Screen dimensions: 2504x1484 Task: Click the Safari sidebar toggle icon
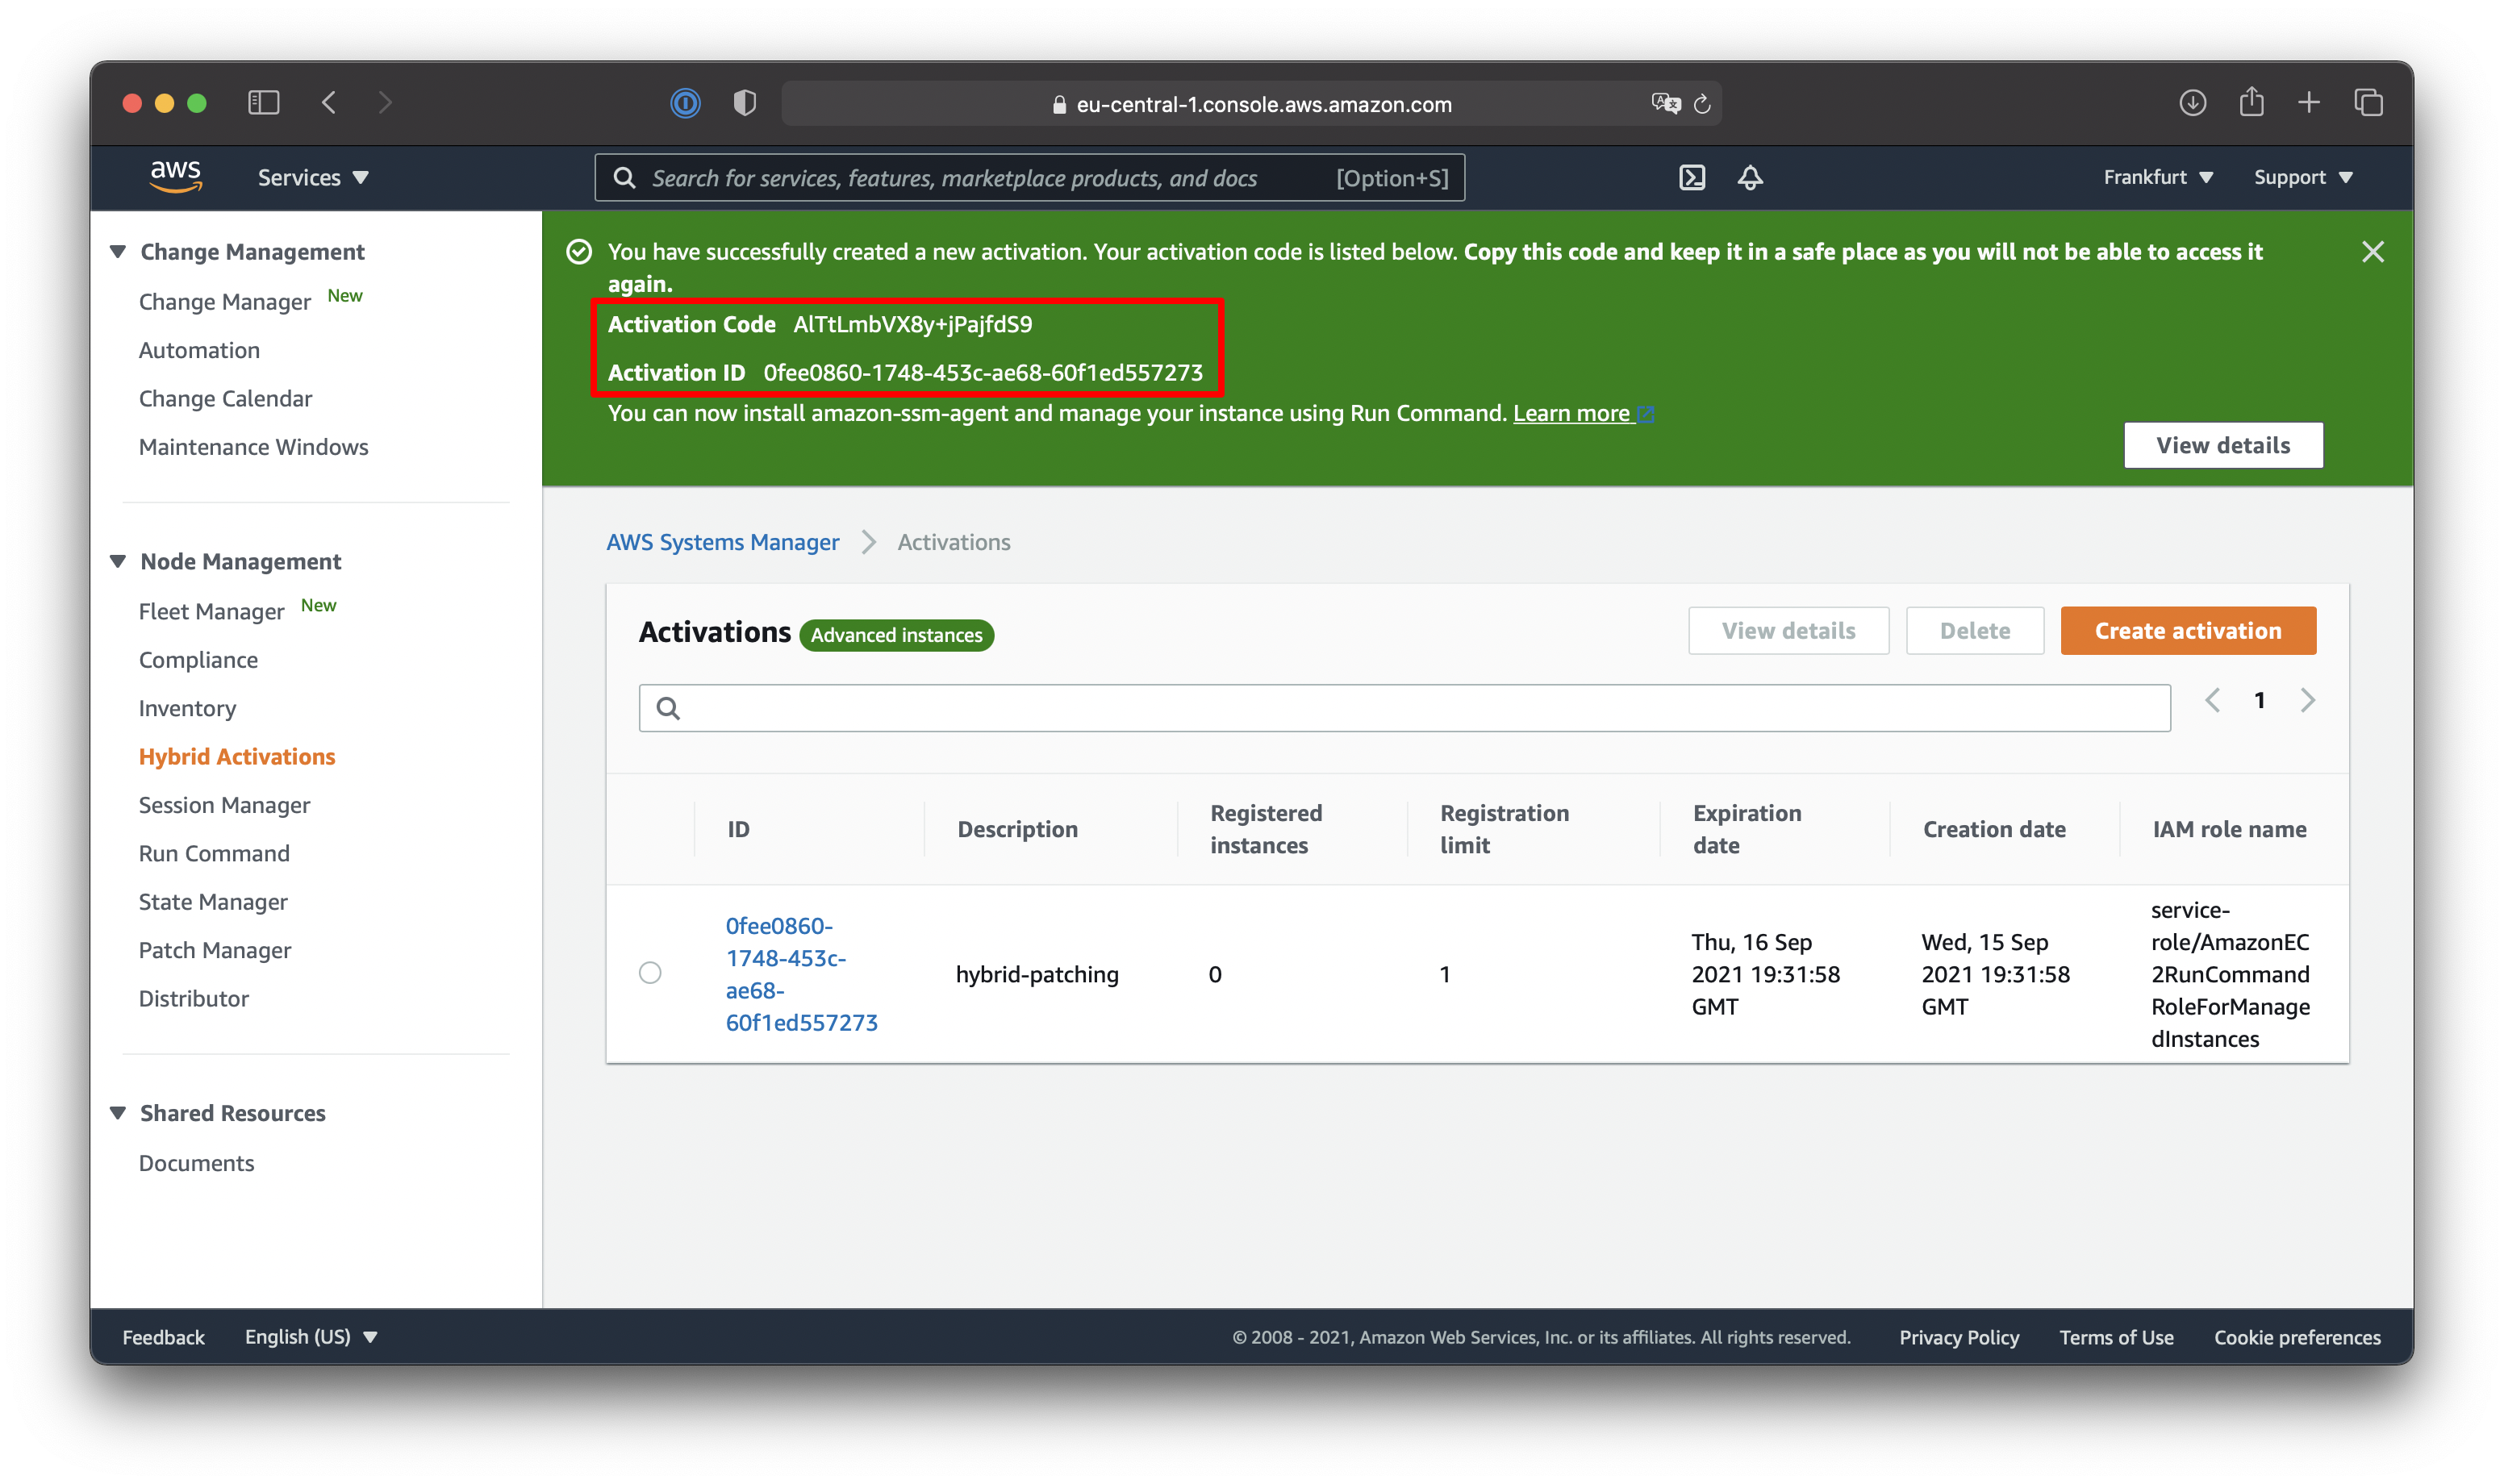coord(264,102)
